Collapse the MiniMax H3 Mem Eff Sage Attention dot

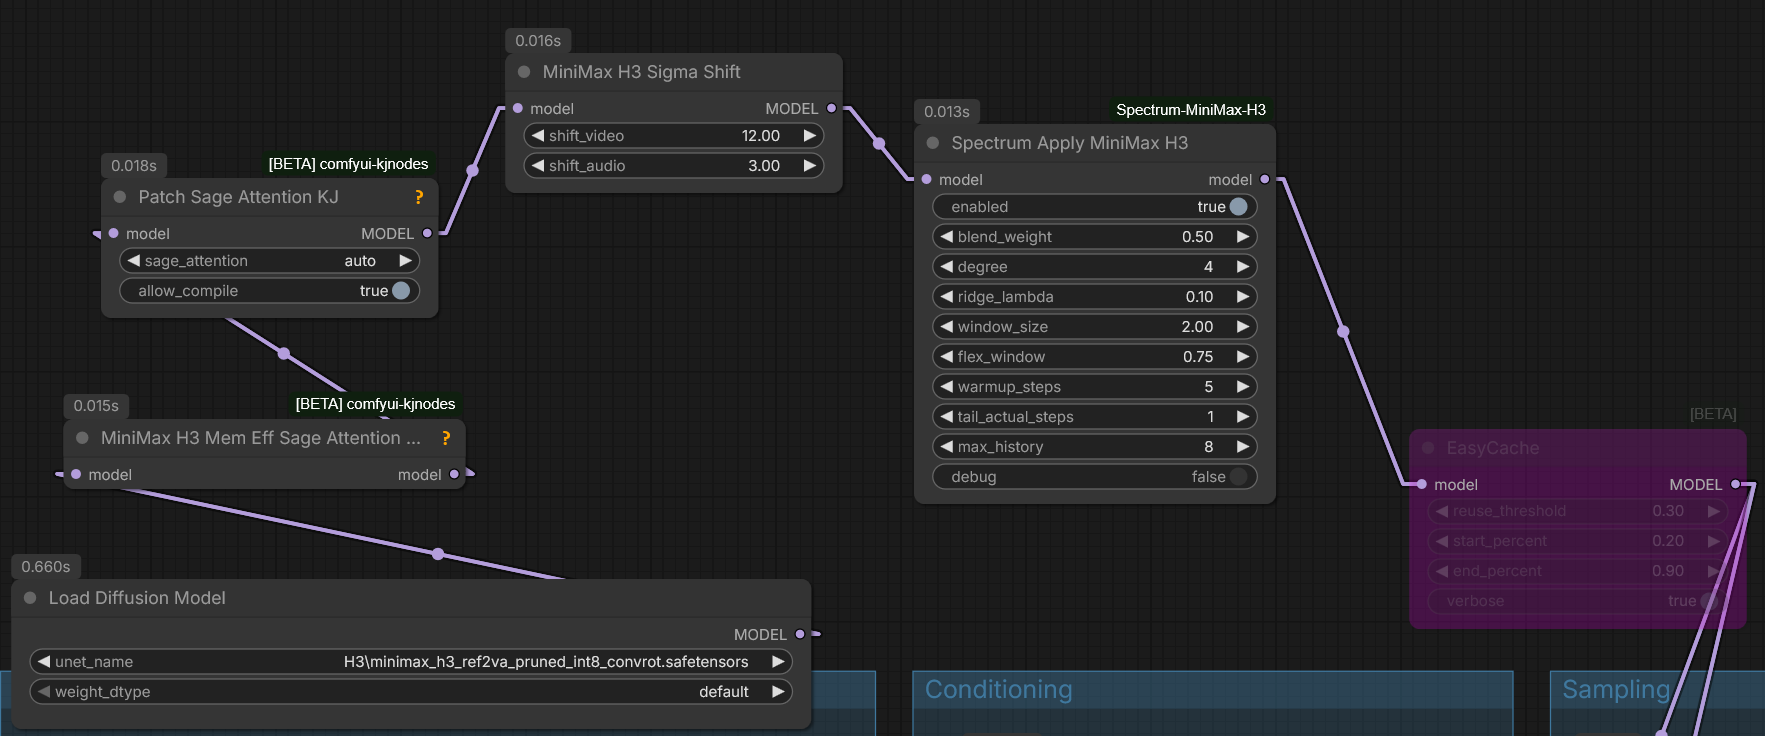pyautogui.click(x=82, y=438)
